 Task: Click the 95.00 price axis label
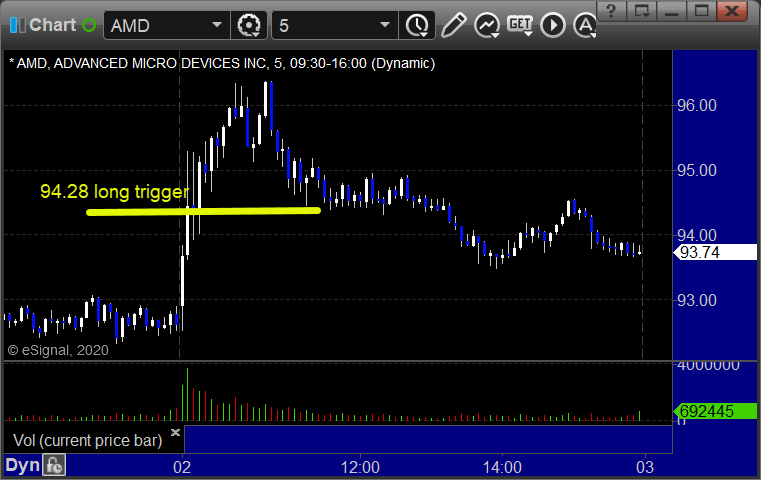[x=696, y=170]
